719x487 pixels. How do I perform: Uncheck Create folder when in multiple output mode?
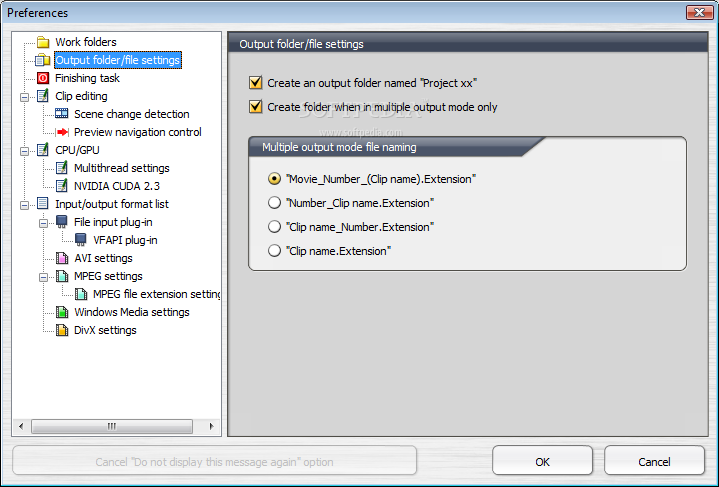pos(255,106)
